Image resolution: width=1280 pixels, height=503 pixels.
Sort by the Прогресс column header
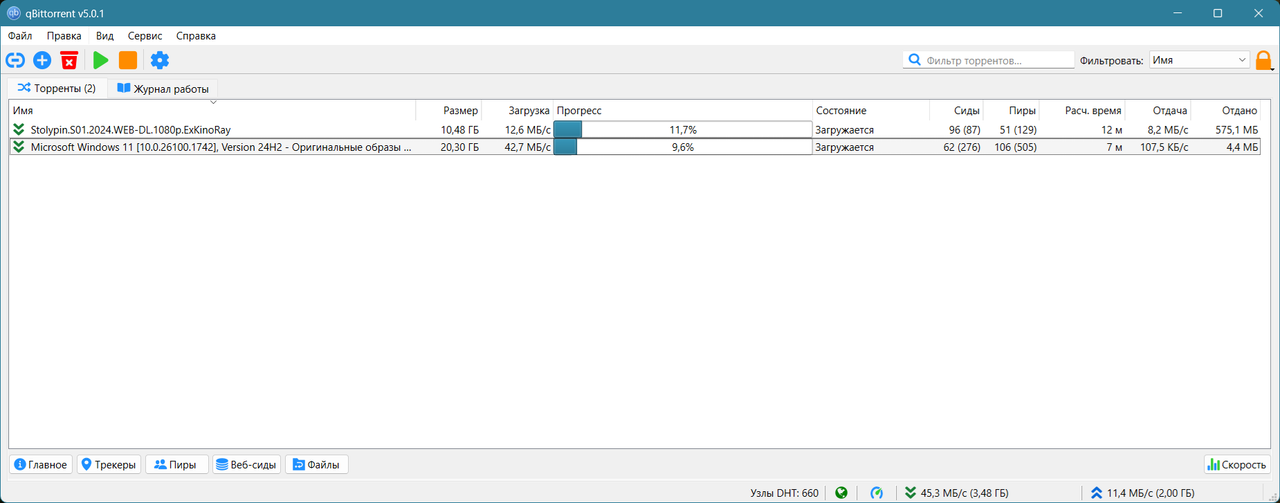tap(683, 110)
